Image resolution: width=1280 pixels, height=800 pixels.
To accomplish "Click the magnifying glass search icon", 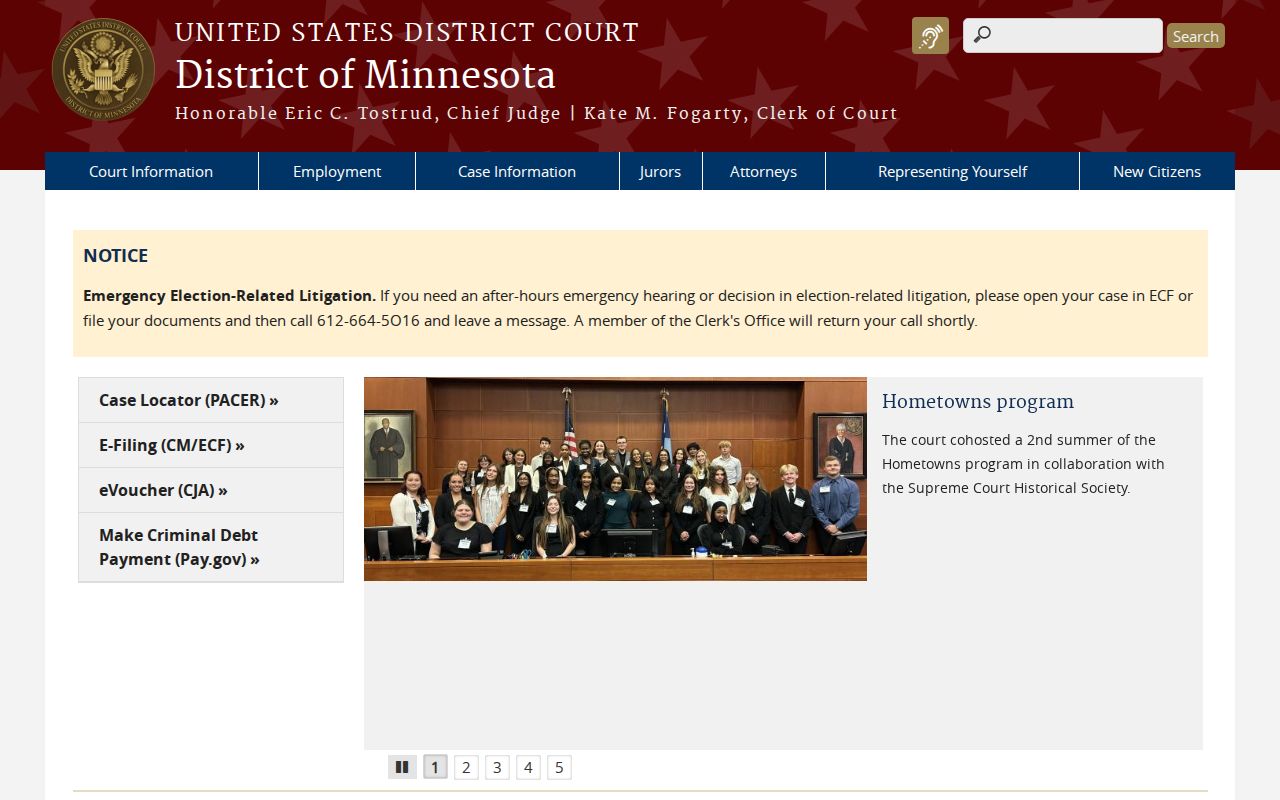I will pyautogui.click(x=982, y=35).
